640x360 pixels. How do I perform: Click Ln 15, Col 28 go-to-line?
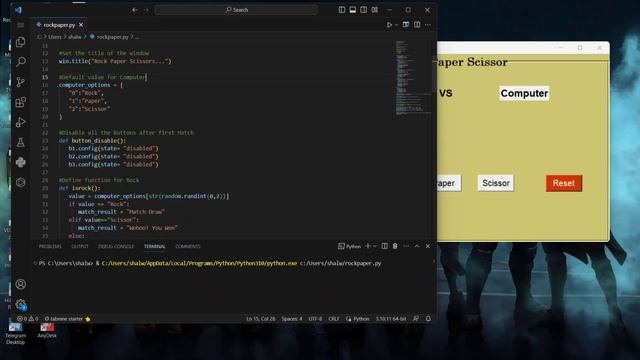pyautogui.click(x=260, y=319)
